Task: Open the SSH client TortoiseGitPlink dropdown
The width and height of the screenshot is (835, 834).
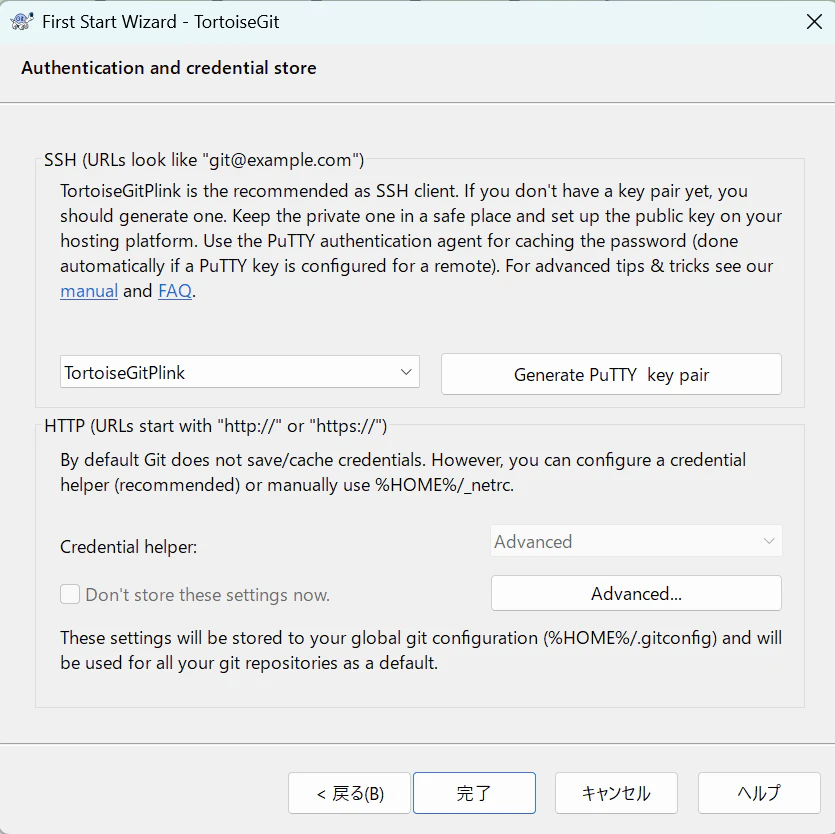Action: 240,372
